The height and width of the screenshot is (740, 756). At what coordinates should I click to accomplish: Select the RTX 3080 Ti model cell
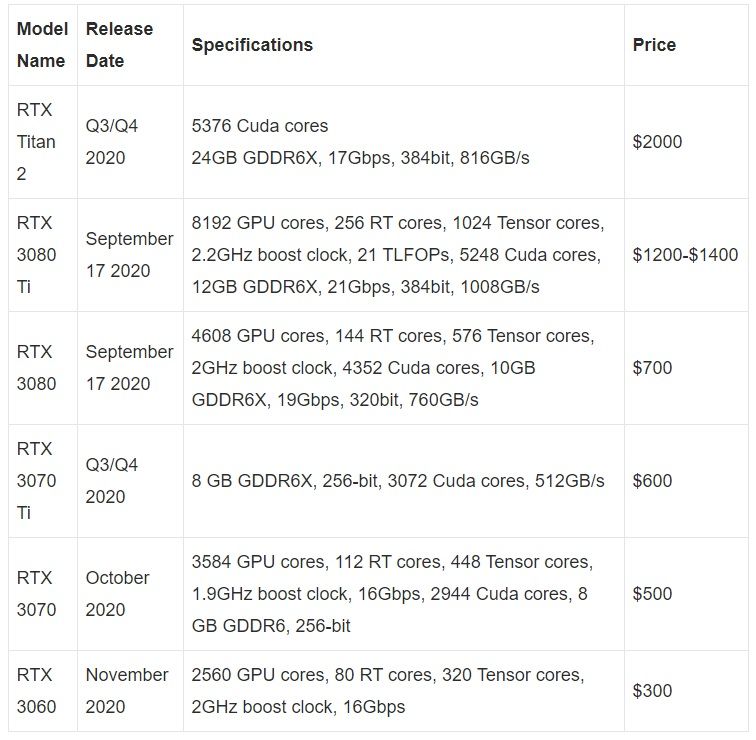point(36,255)
